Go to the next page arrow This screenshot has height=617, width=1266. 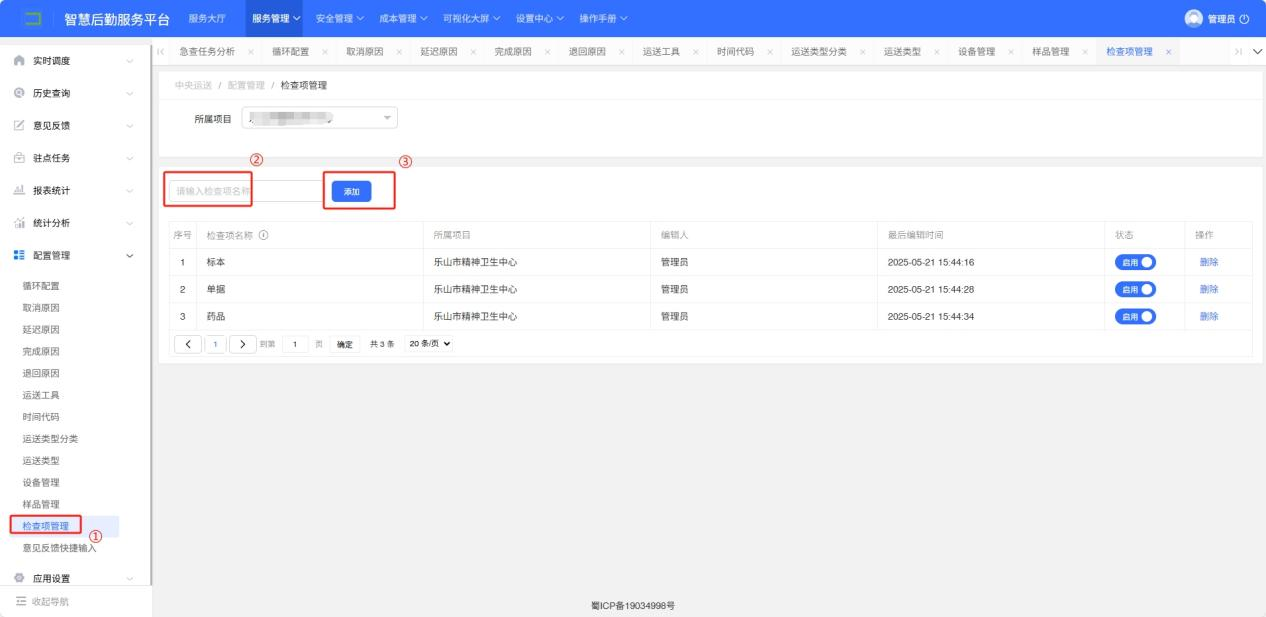[x=242, y=344]
